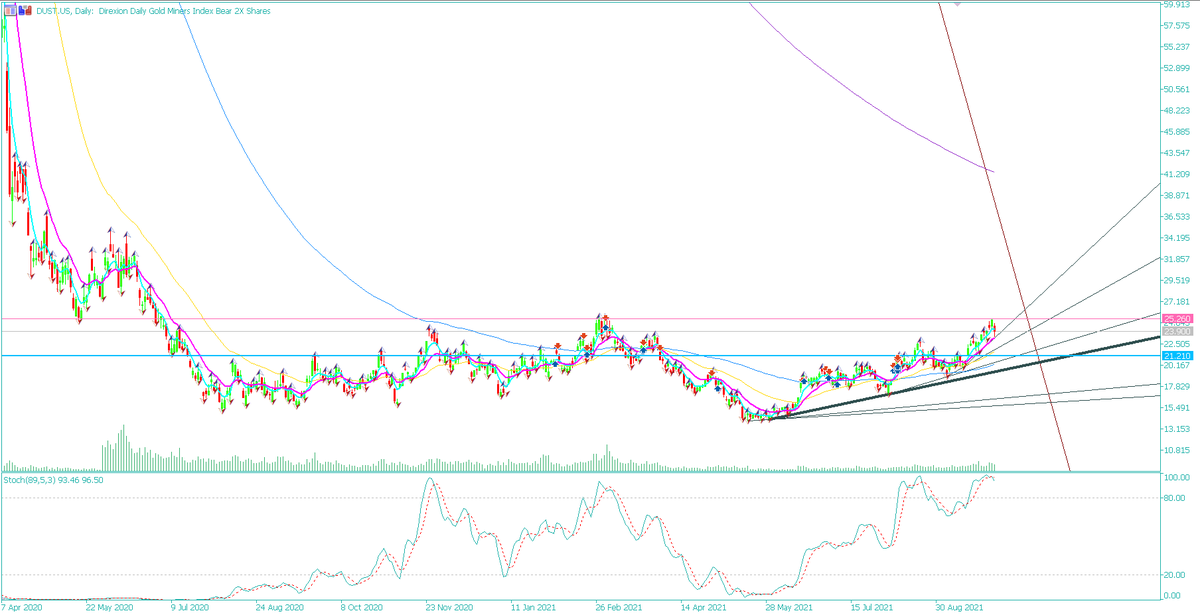
Task: Click the 26 Feb 2021 date label
Action: coord(619,607)
